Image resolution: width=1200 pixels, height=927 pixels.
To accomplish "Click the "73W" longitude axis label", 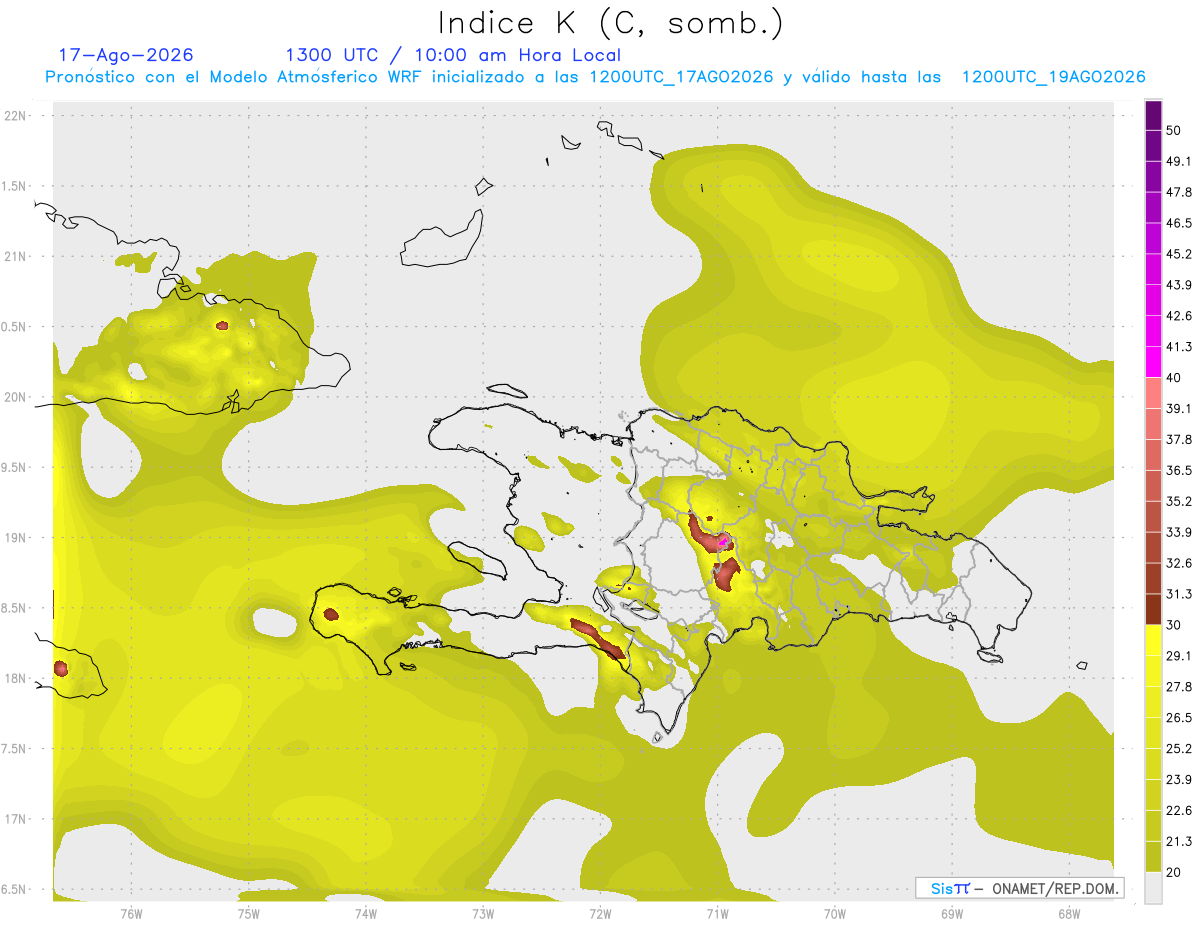I will pos(483,913).
